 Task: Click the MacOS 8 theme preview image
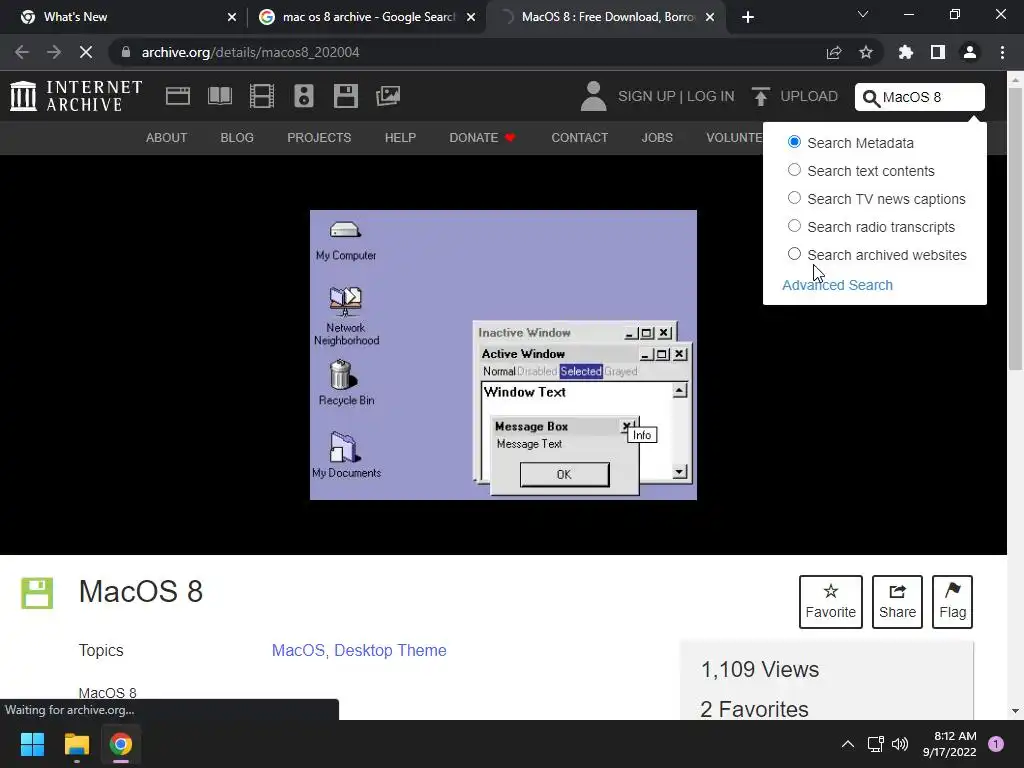point(503,355)
